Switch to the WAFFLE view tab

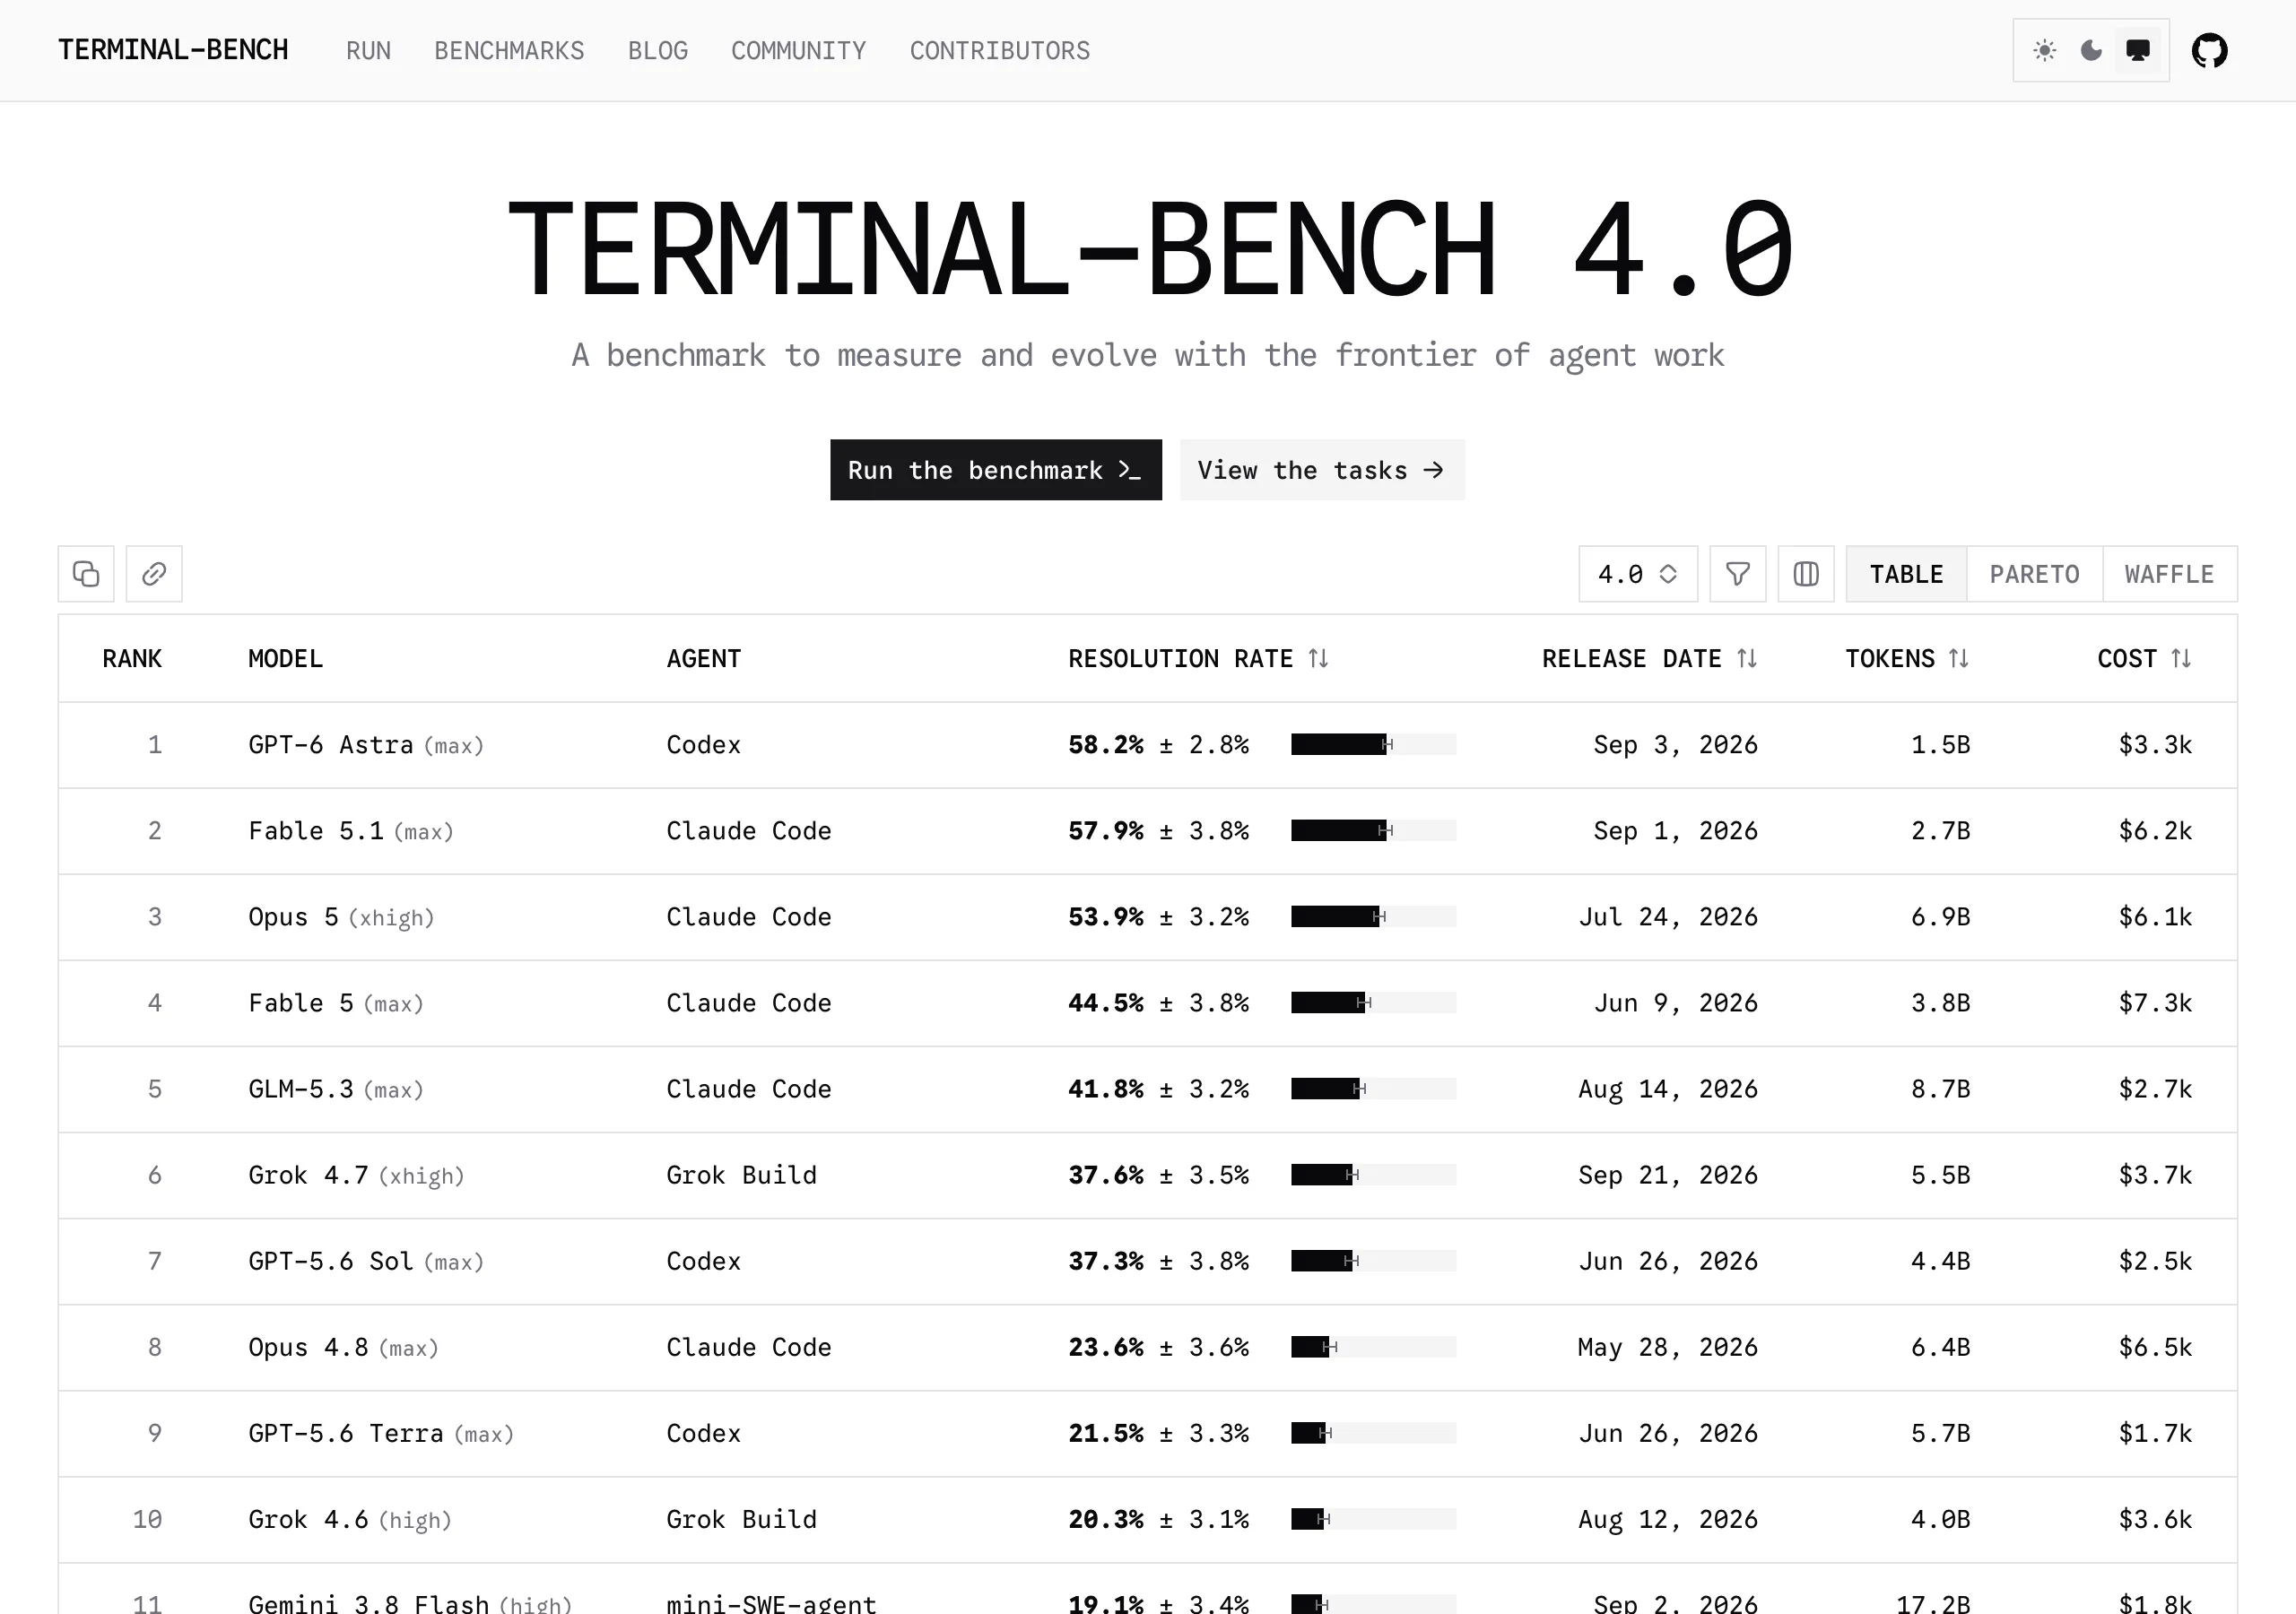tap(2169, 574)
